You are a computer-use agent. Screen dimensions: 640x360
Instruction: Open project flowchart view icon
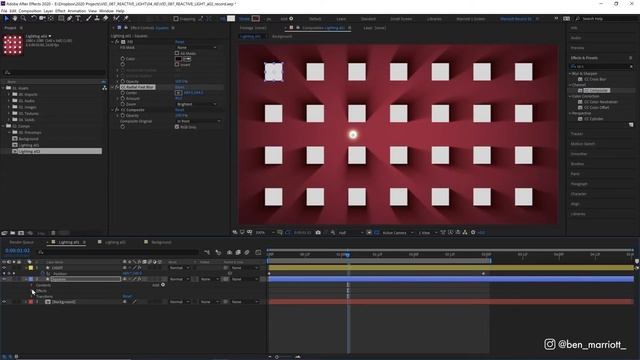point(104,88)
